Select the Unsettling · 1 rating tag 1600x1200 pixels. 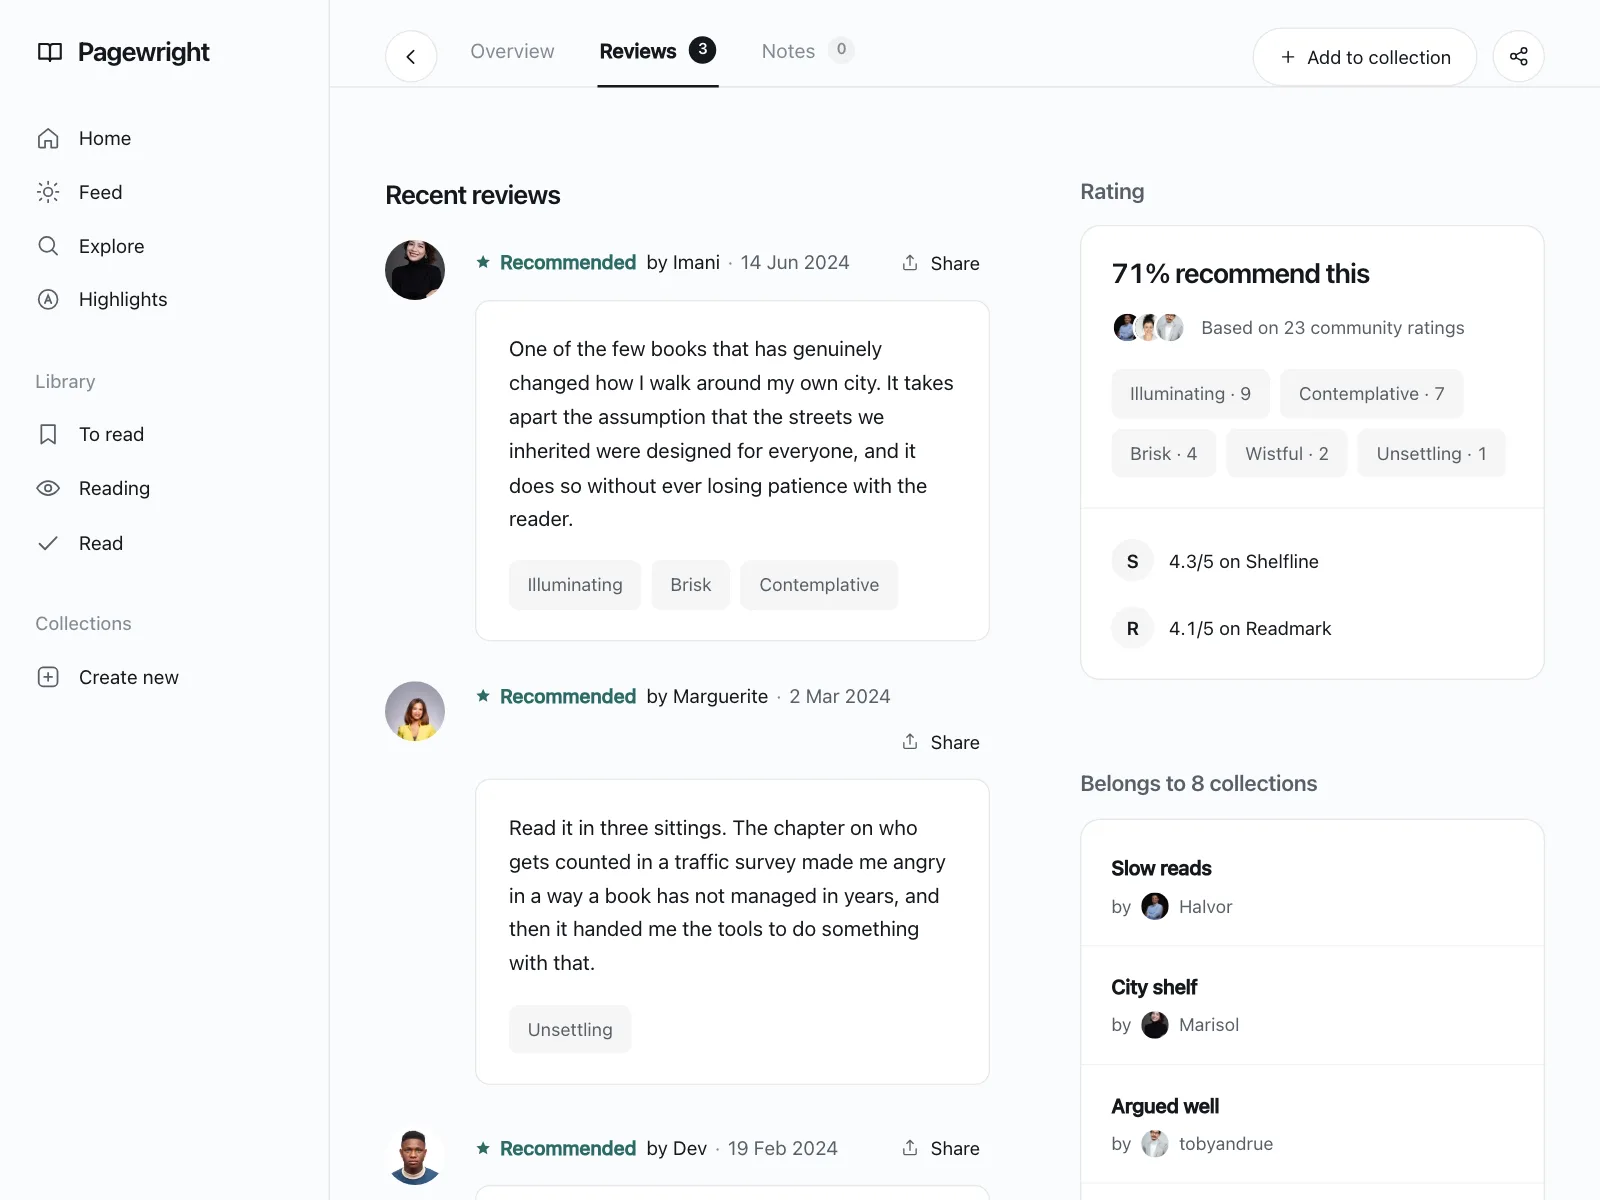click(1431, 454)
